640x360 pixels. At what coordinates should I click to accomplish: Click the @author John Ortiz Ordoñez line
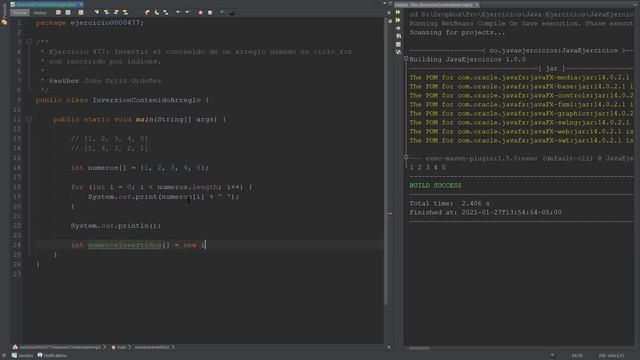pyautogui.click(x=105, y=81)
